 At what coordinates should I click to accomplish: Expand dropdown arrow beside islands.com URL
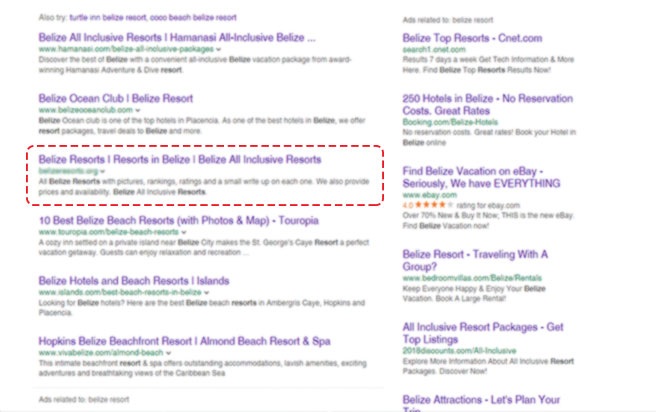pos(206,292)
